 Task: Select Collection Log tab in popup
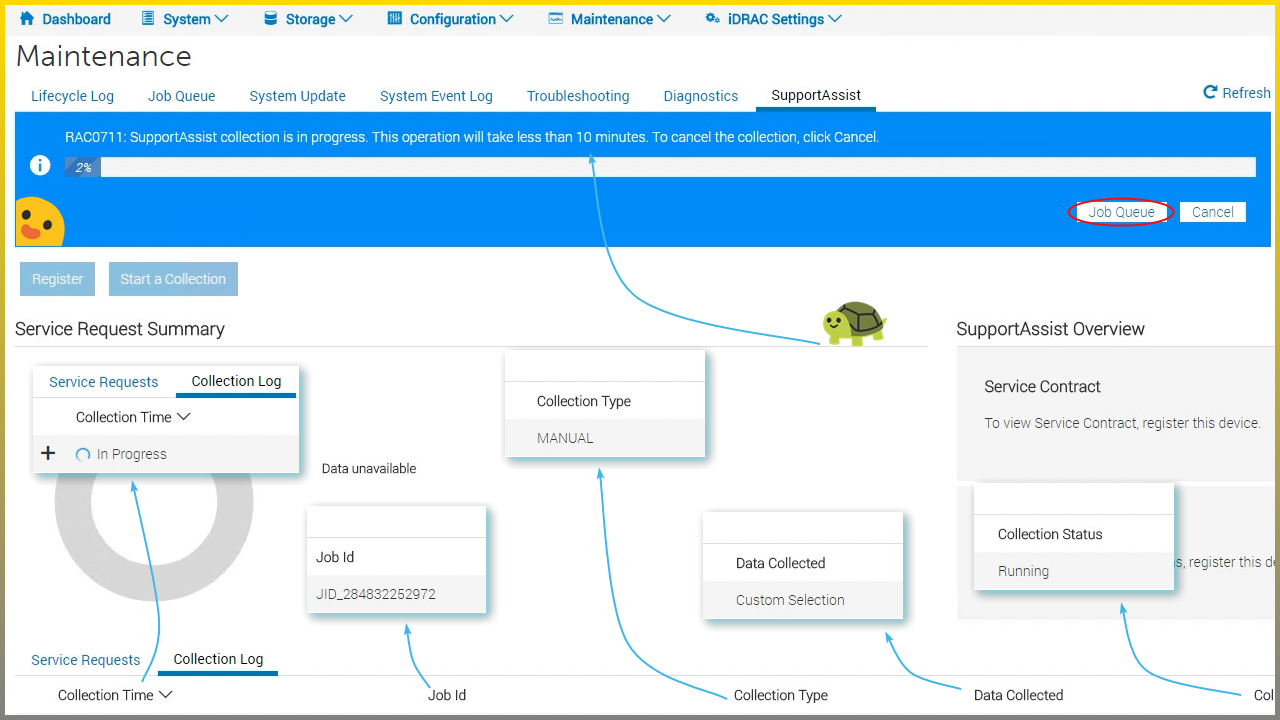coord(236,381)
